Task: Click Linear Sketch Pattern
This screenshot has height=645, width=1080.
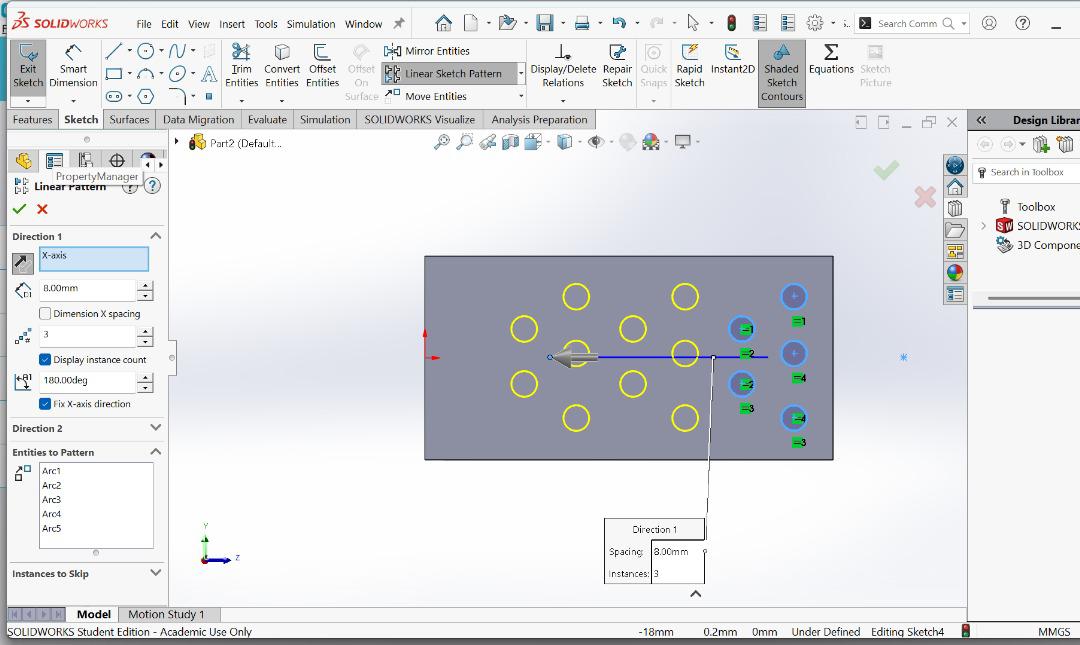Action: (x=444, y=74)
